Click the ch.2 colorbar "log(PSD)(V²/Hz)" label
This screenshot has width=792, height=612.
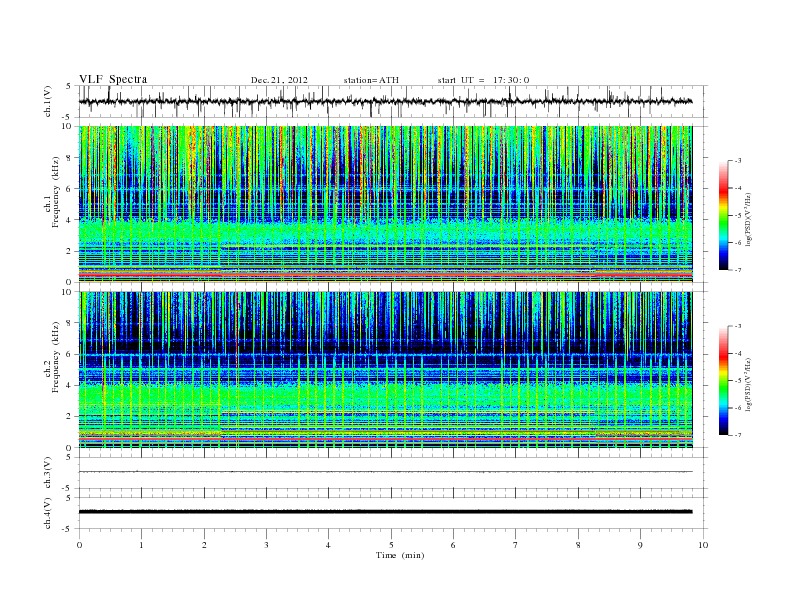click(748, 383)
